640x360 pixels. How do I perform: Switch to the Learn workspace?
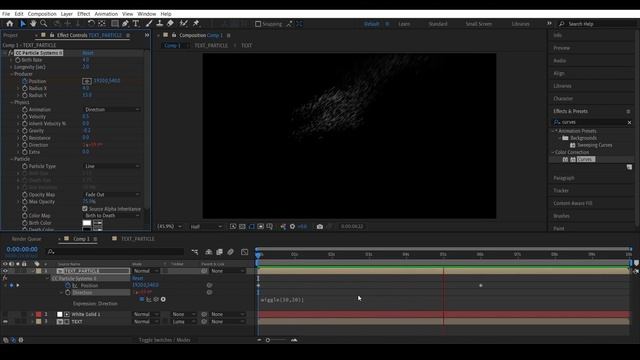pyautogui.click(x=404, y=24)
